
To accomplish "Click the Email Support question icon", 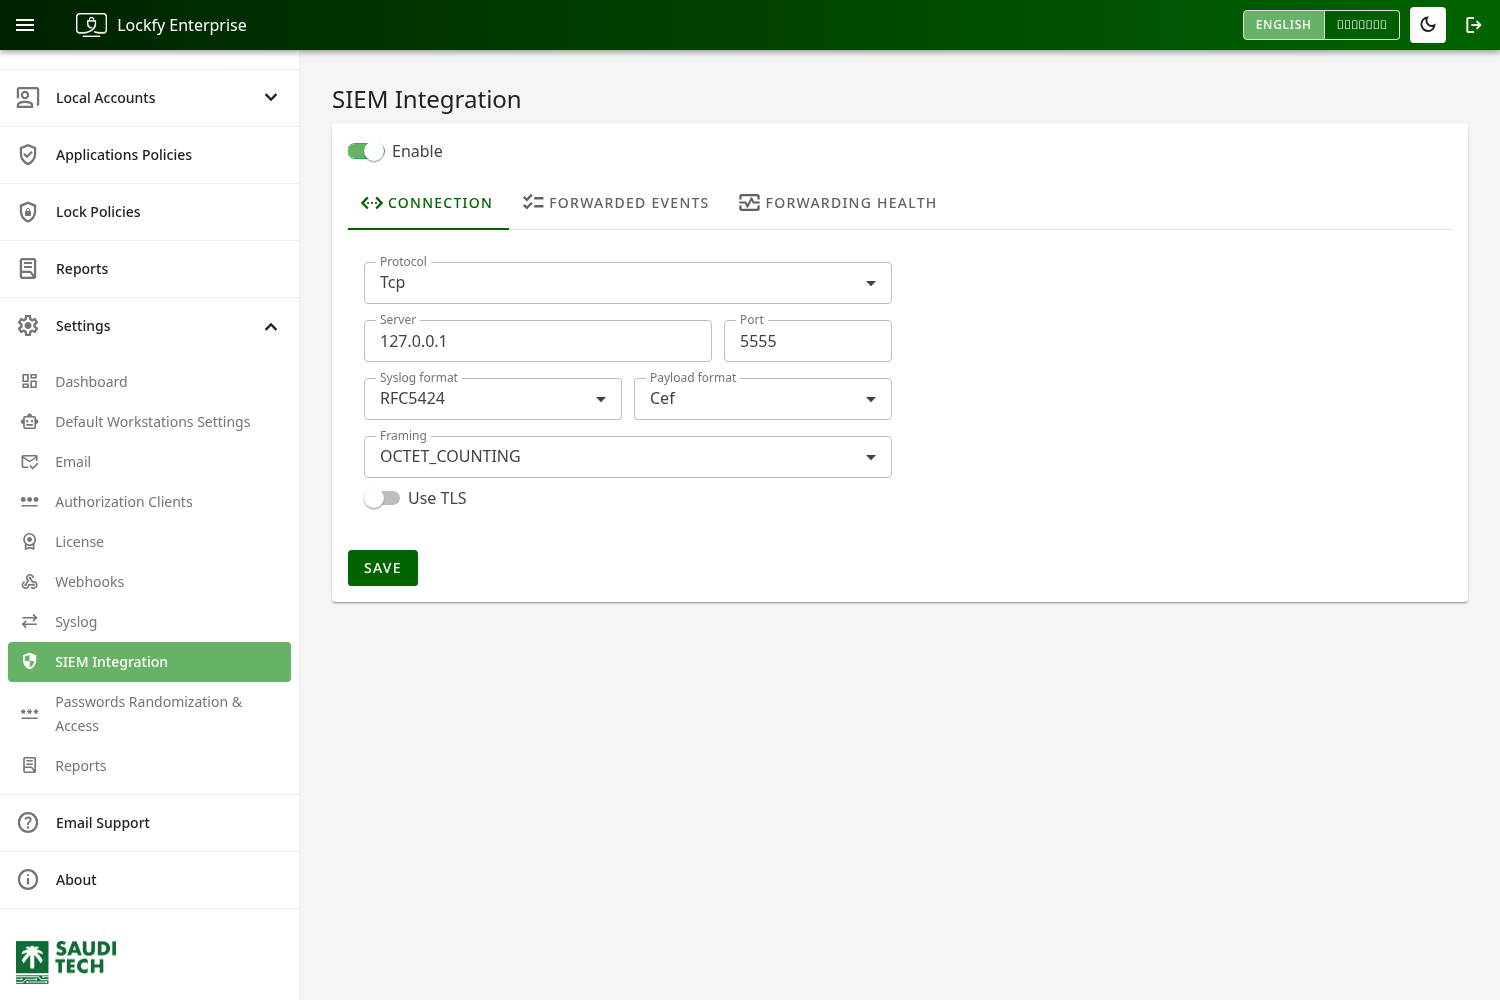I will click(x=28, y=823).
